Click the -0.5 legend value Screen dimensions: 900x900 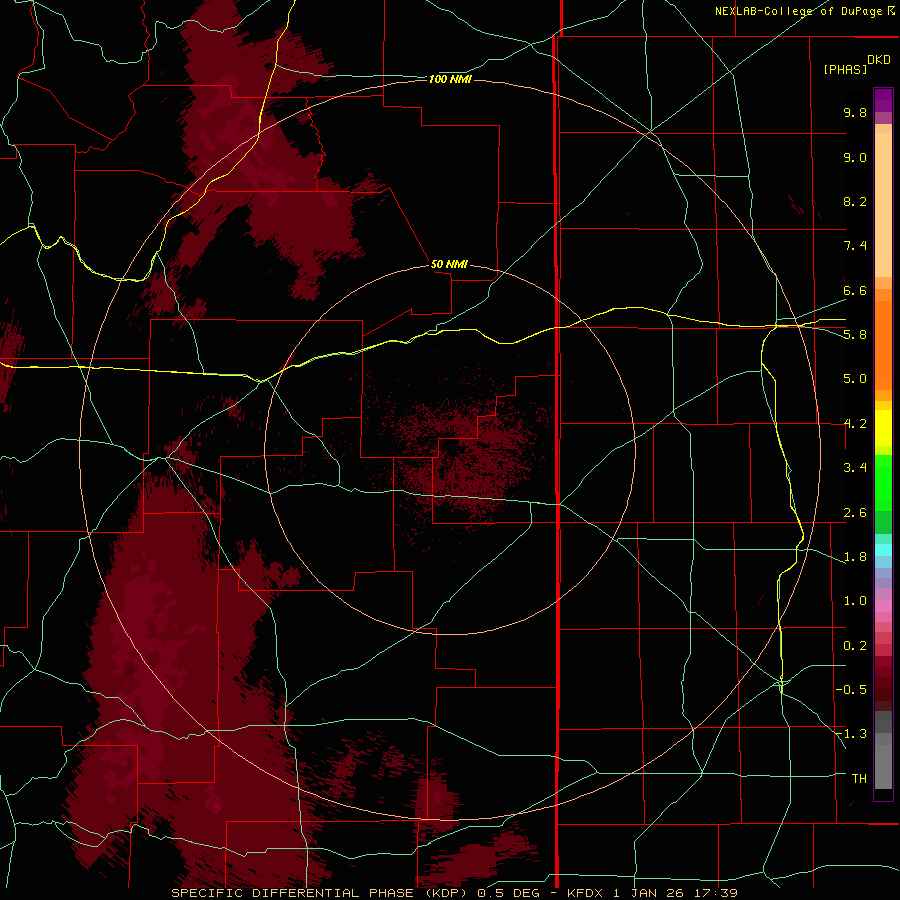point(851,690)
